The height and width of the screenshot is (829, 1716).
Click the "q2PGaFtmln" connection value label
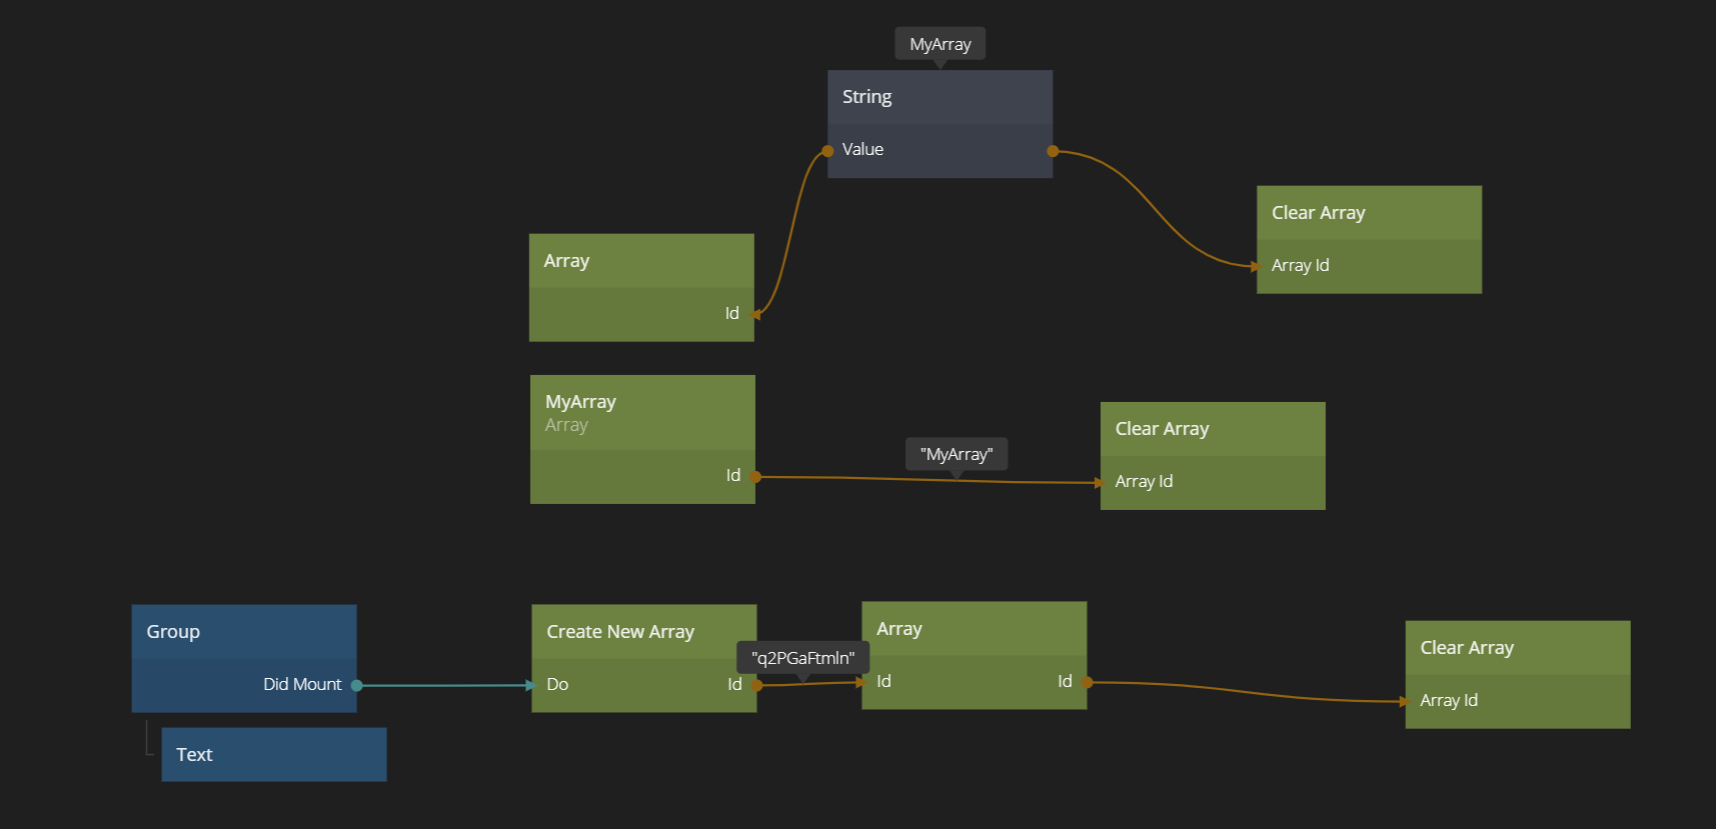pos(803,658)
